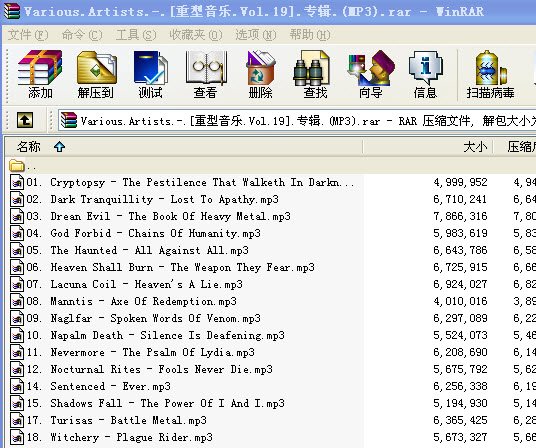This screenshot has height=448, width=536.
Task: Click mp3 icon of 02. Dark Tranquillity
Action: (17, 199)
